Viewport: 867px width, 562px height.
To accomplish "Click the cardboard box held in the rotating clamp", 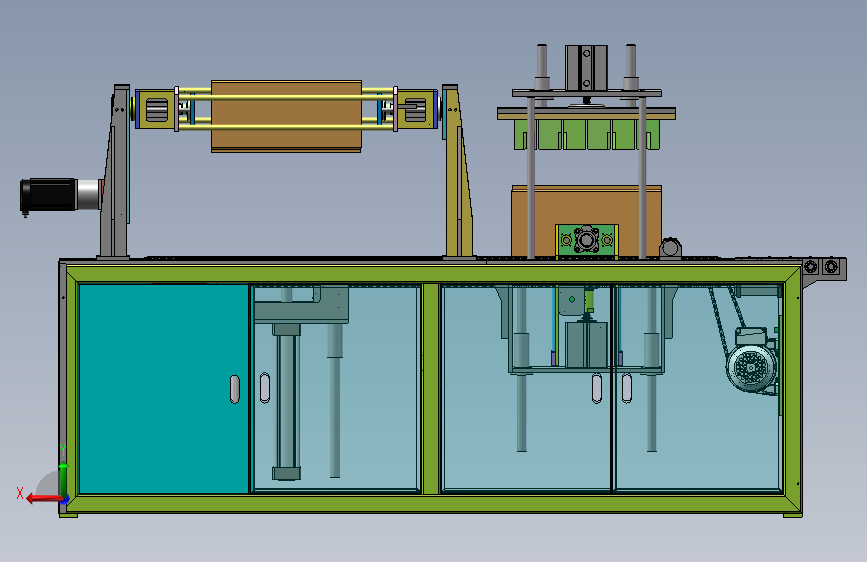I will click(286, 116).
